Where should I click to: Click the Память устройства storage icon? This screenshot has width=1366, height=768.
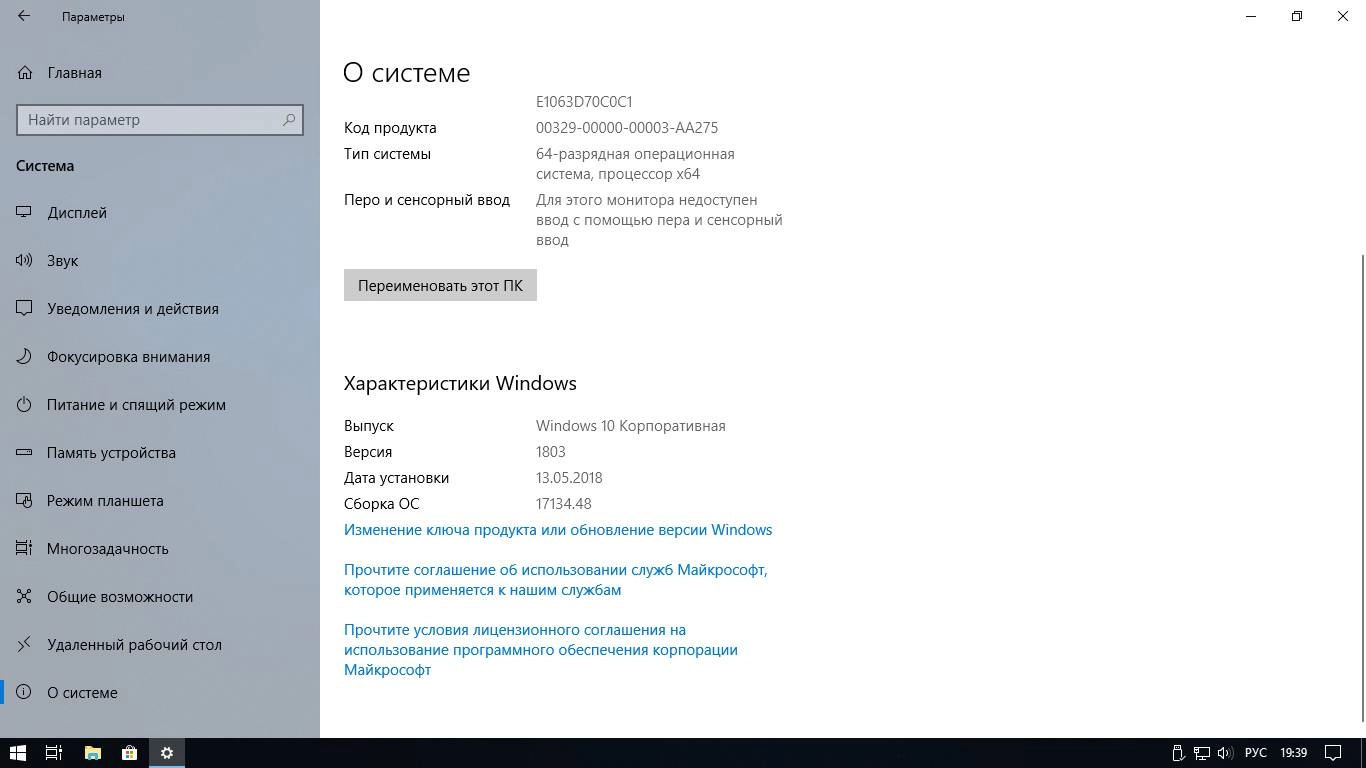[25, 453]
